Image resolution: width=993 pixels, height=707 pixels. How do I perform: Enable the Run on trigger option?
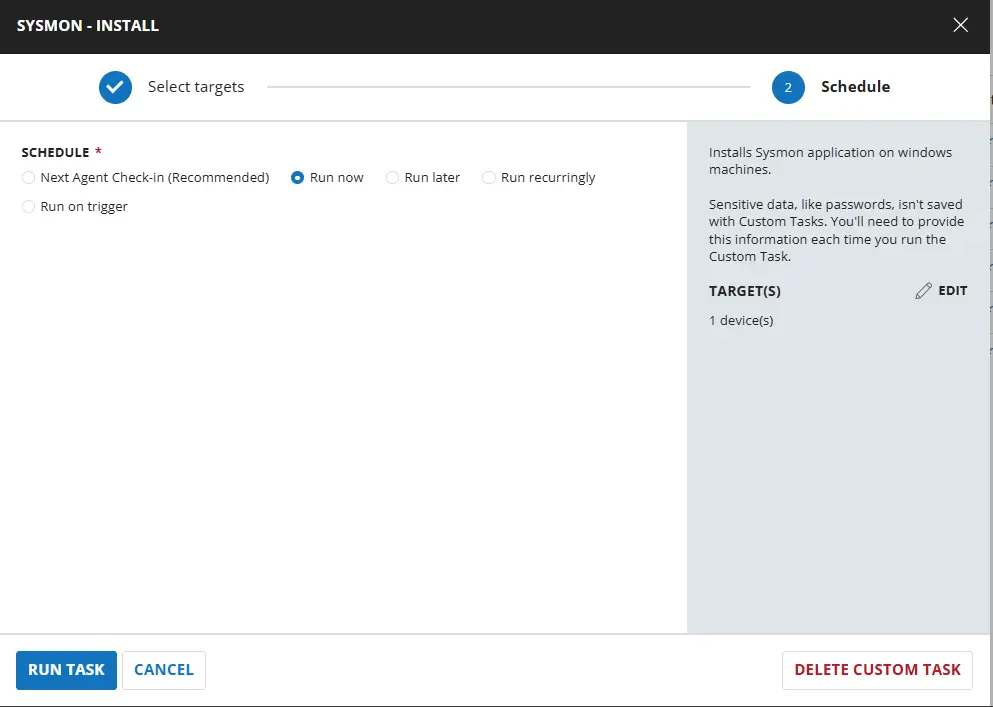(28, 207)
